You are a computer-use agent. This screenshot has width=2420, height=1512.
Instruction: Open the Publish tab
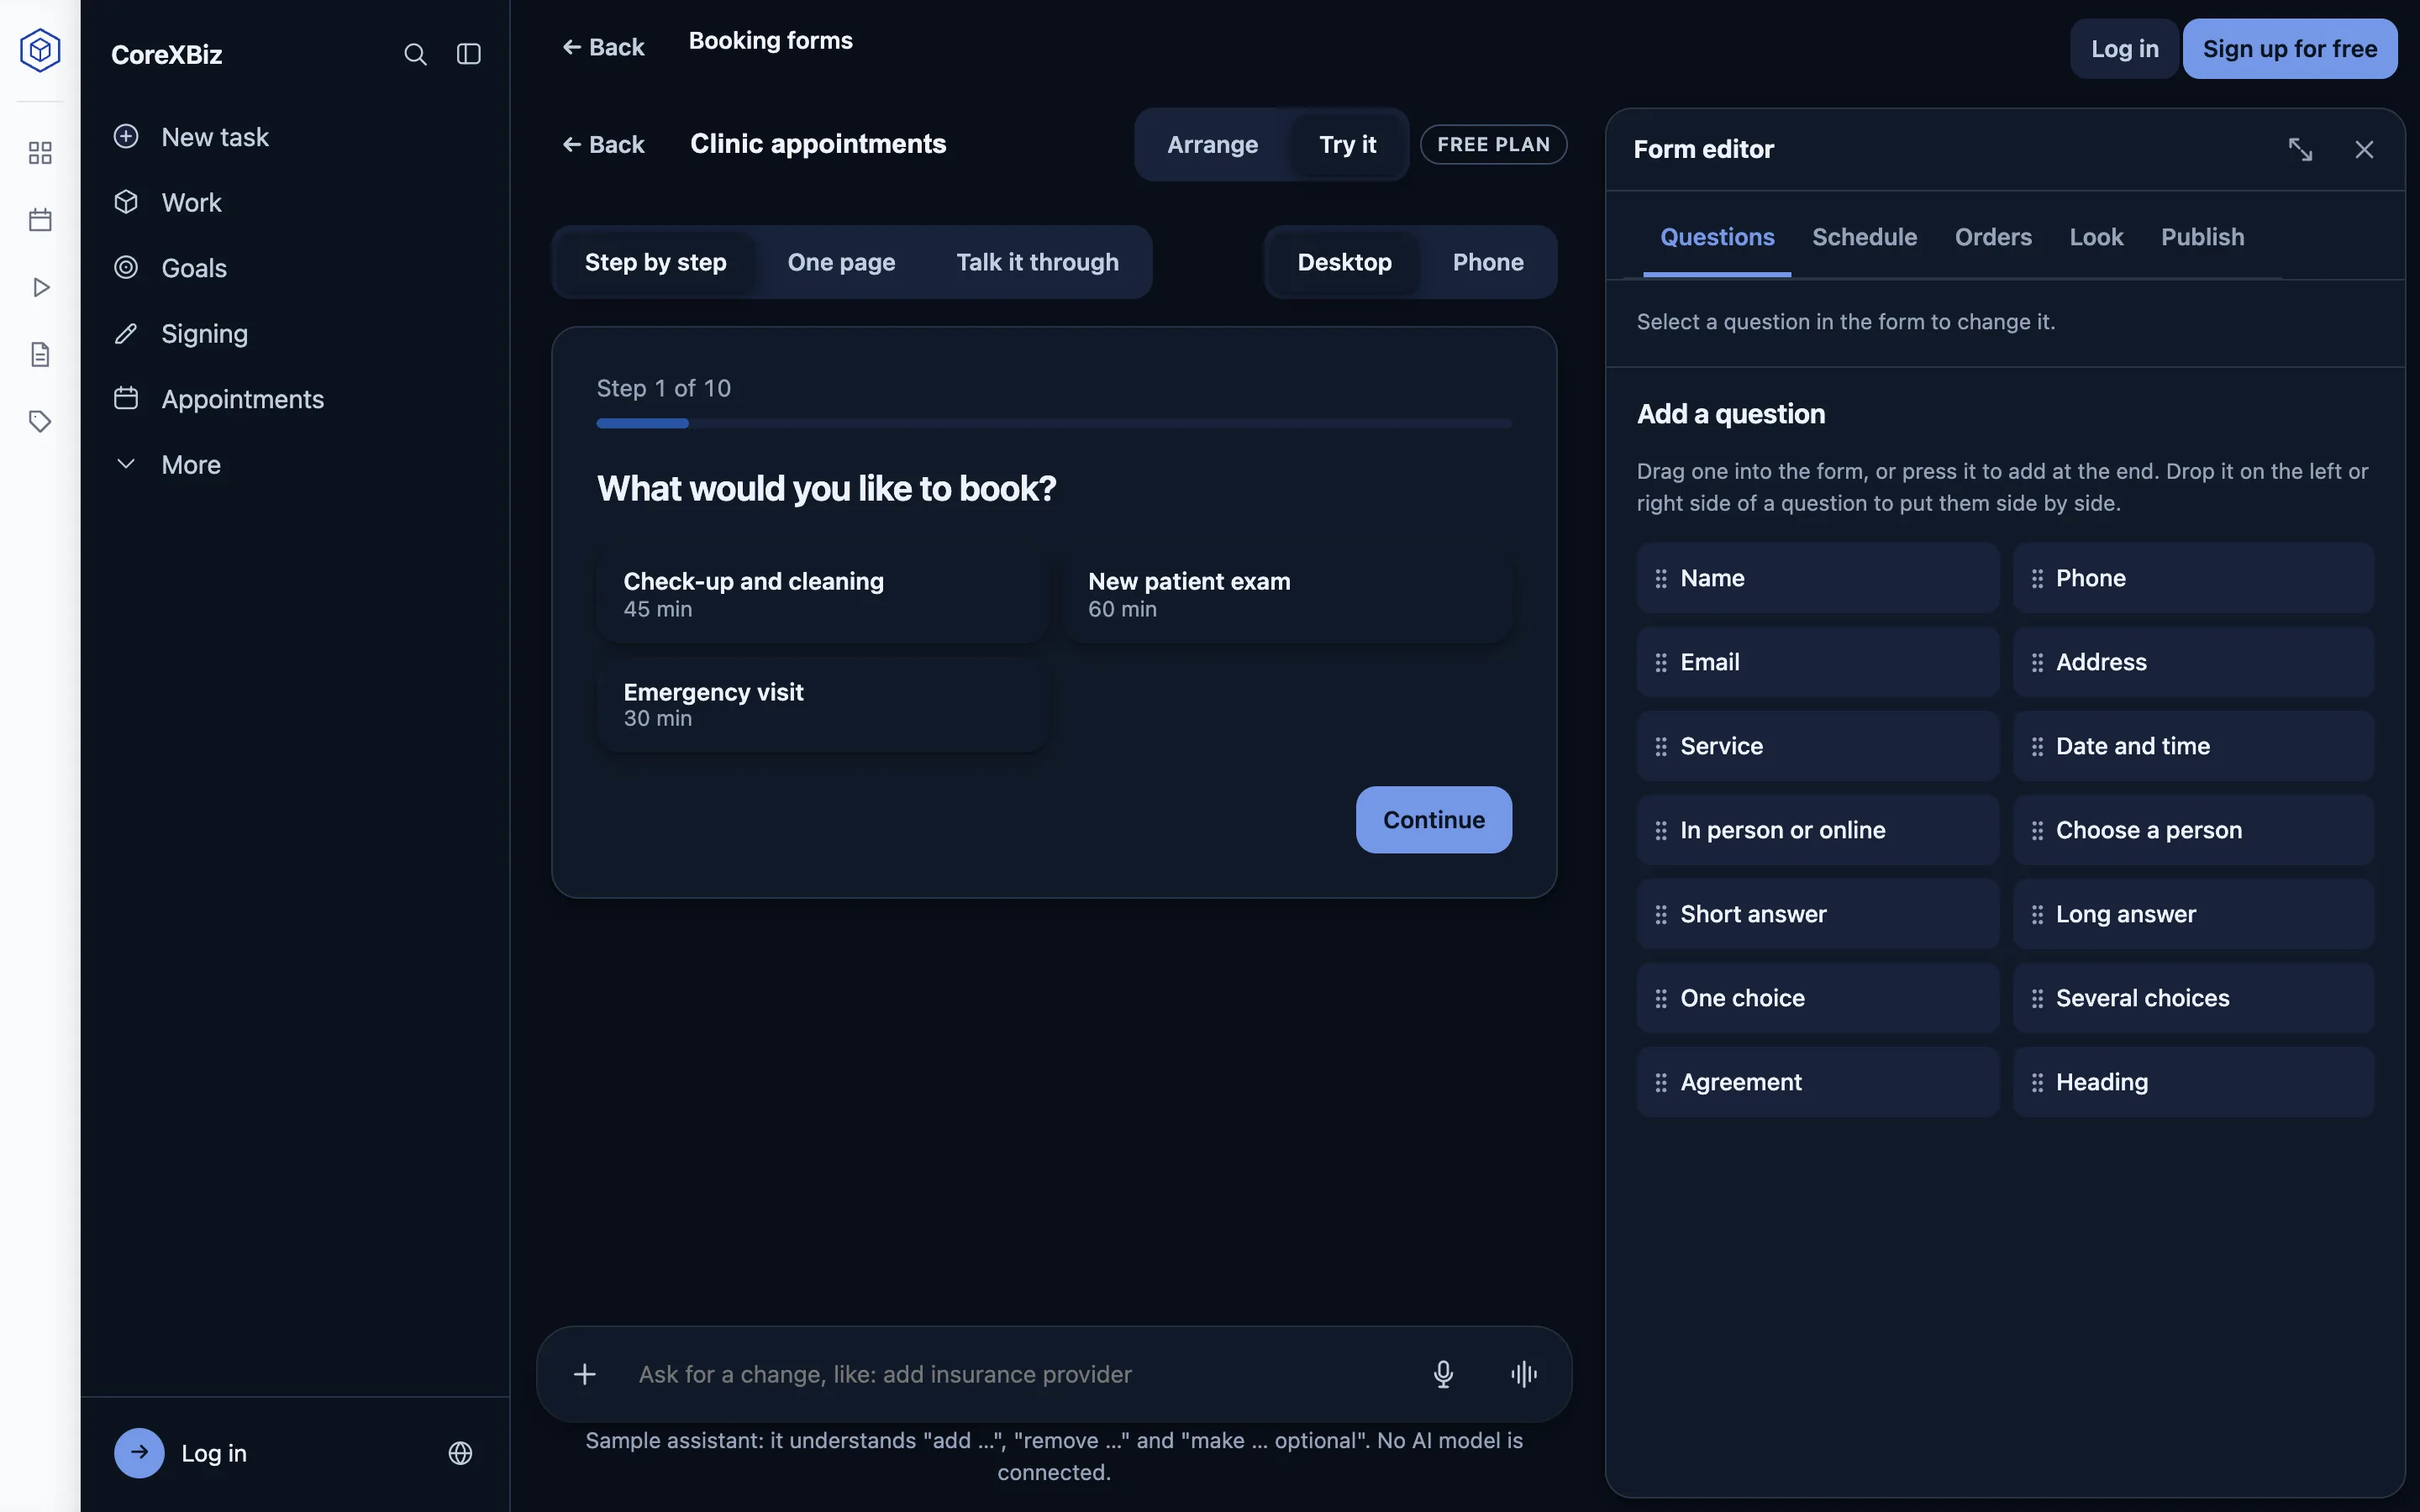click(x=2202, y=237)
